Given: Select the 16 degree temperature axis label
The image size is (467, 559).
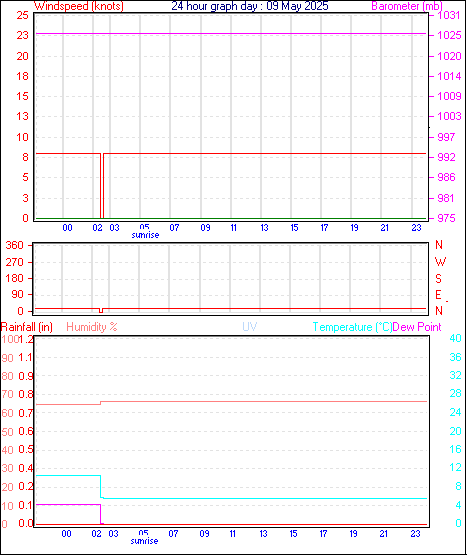Looking at the screenshot, I should tap(455, 449).
